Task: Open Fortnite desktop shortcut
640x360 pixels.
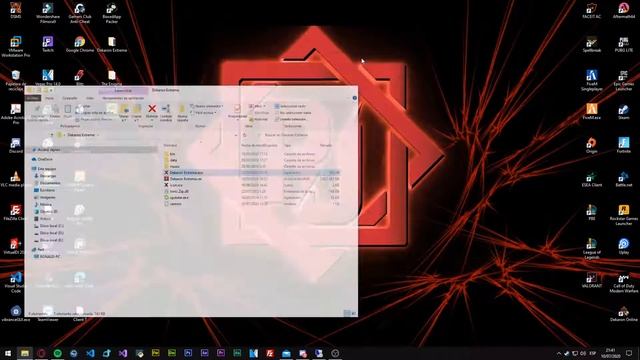Action: point(623,145)
